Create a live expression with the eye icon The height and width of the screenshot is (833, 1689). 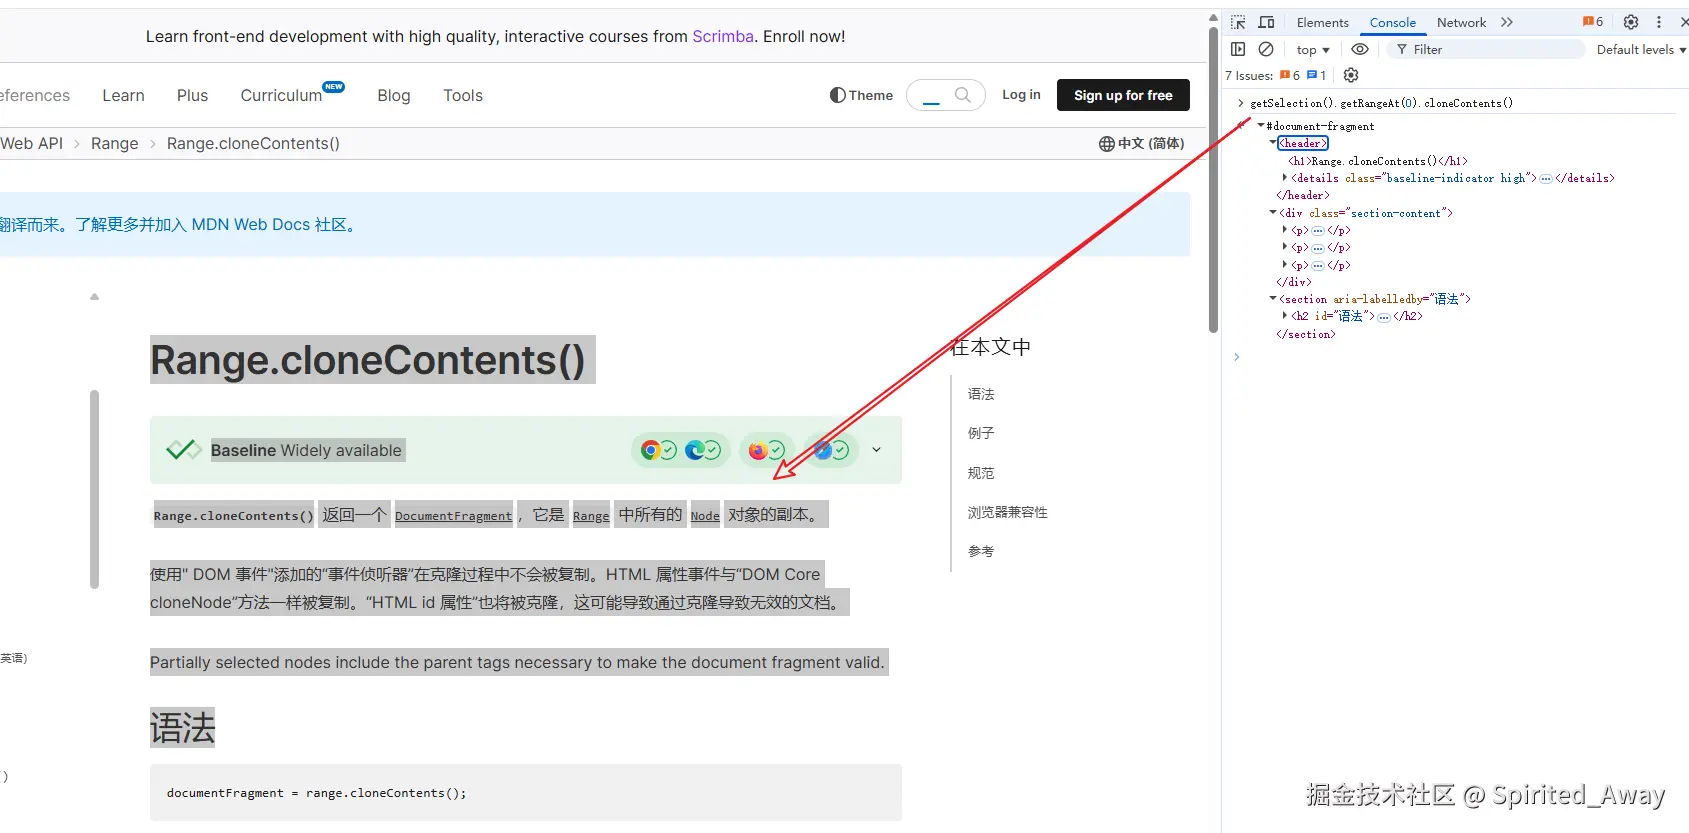pyautogui.click(x=1360, y=49)
